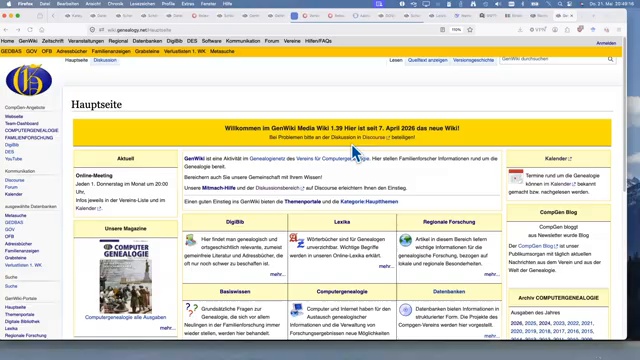Go back with the browser back arrow
The image size is (640, 360).
pos(6,30)
